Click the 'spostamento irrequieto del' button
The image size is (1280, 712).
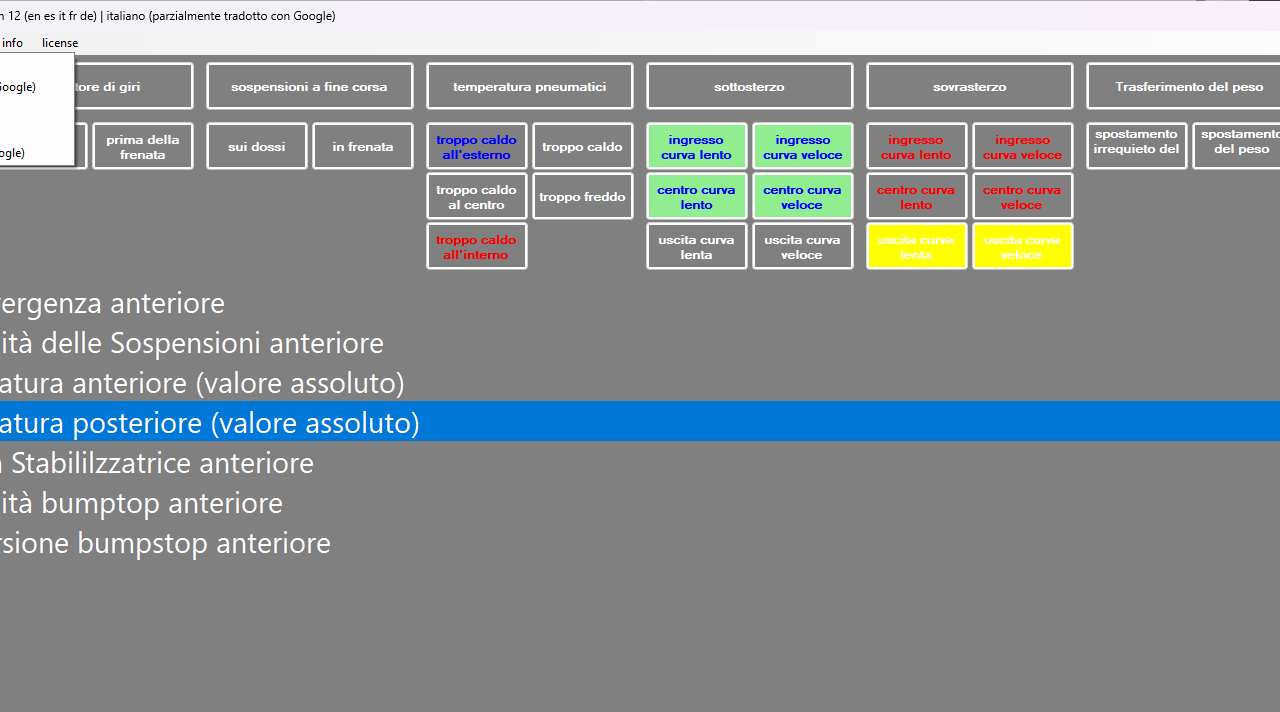[1137, 147]
